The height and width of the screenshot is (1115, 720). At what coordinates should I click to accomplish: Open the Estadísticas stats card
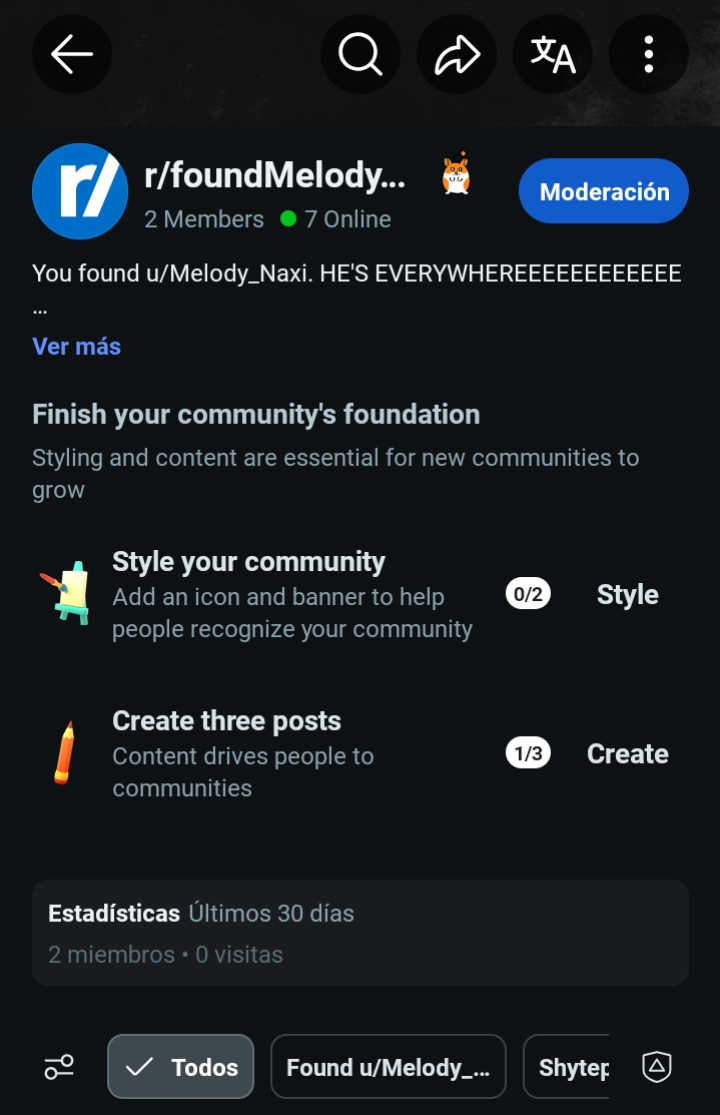point(360,933)
